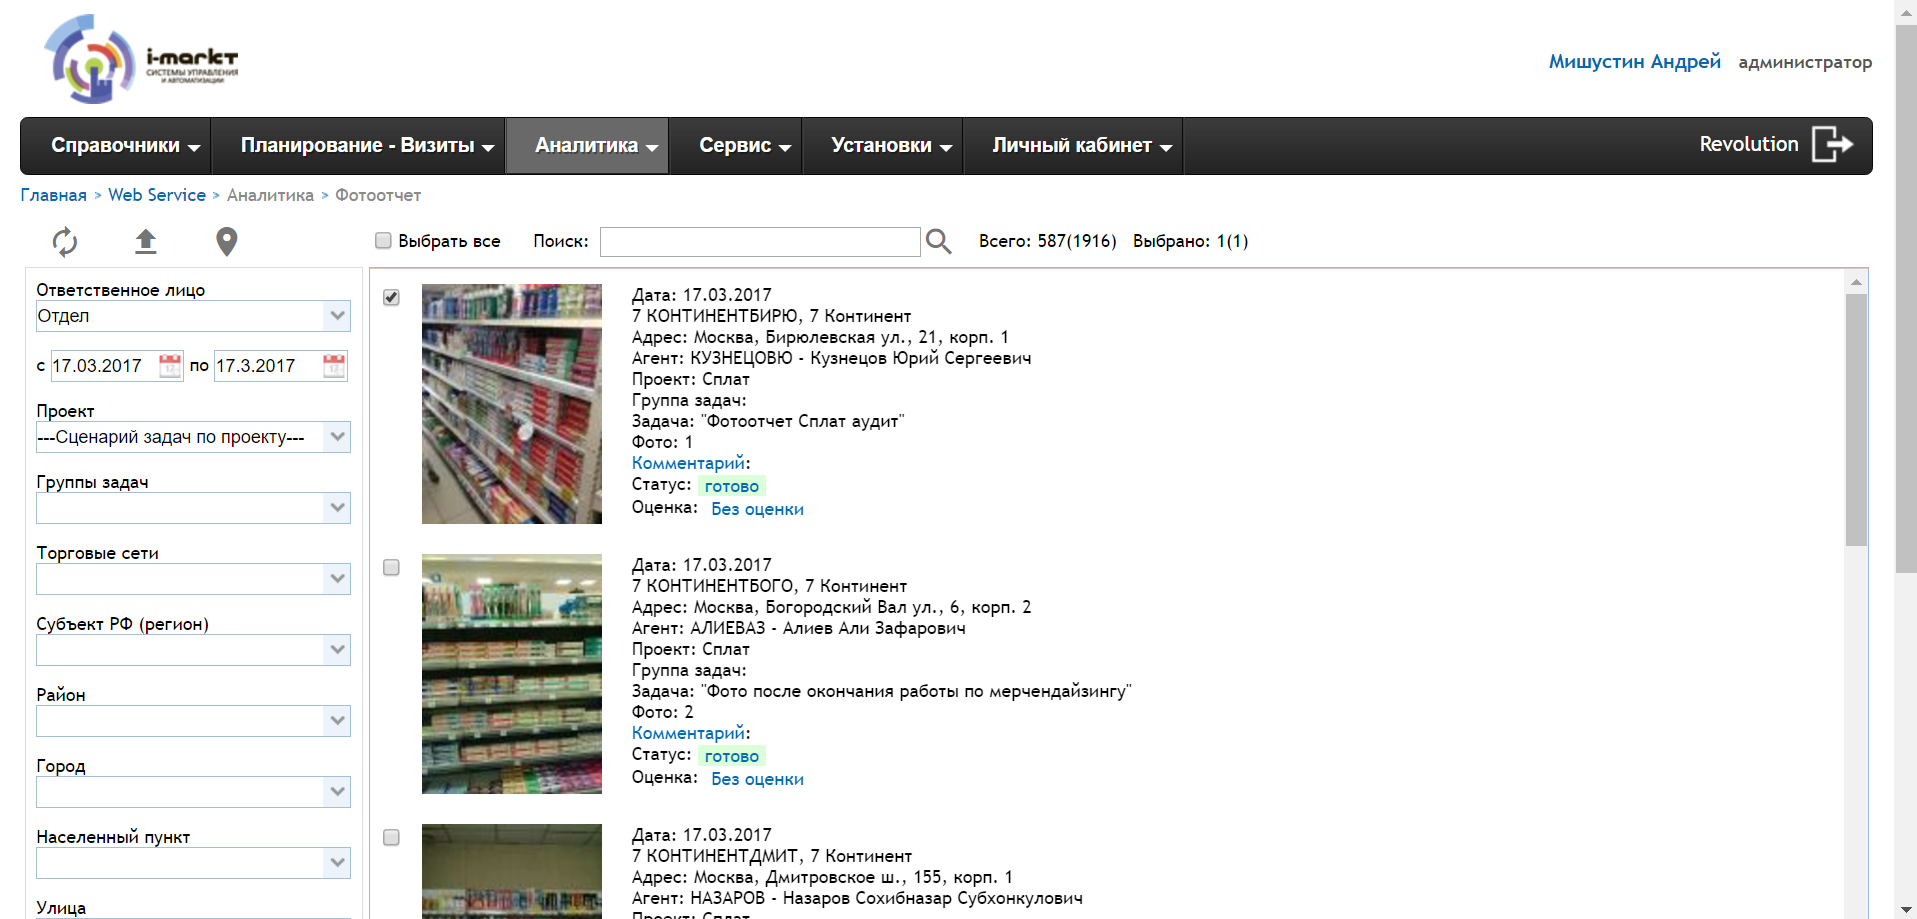This screenshot has height=919, width=1917.
Task: Click готово status of 7 КОНТИНЕНТБИРЮ report
Action: point(732,486)
